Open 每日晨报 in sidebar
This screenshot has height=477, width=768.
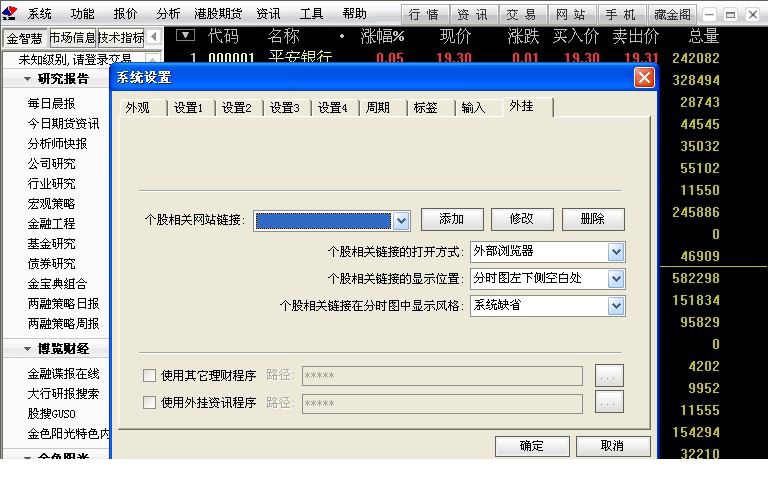(x=51, y=104)
